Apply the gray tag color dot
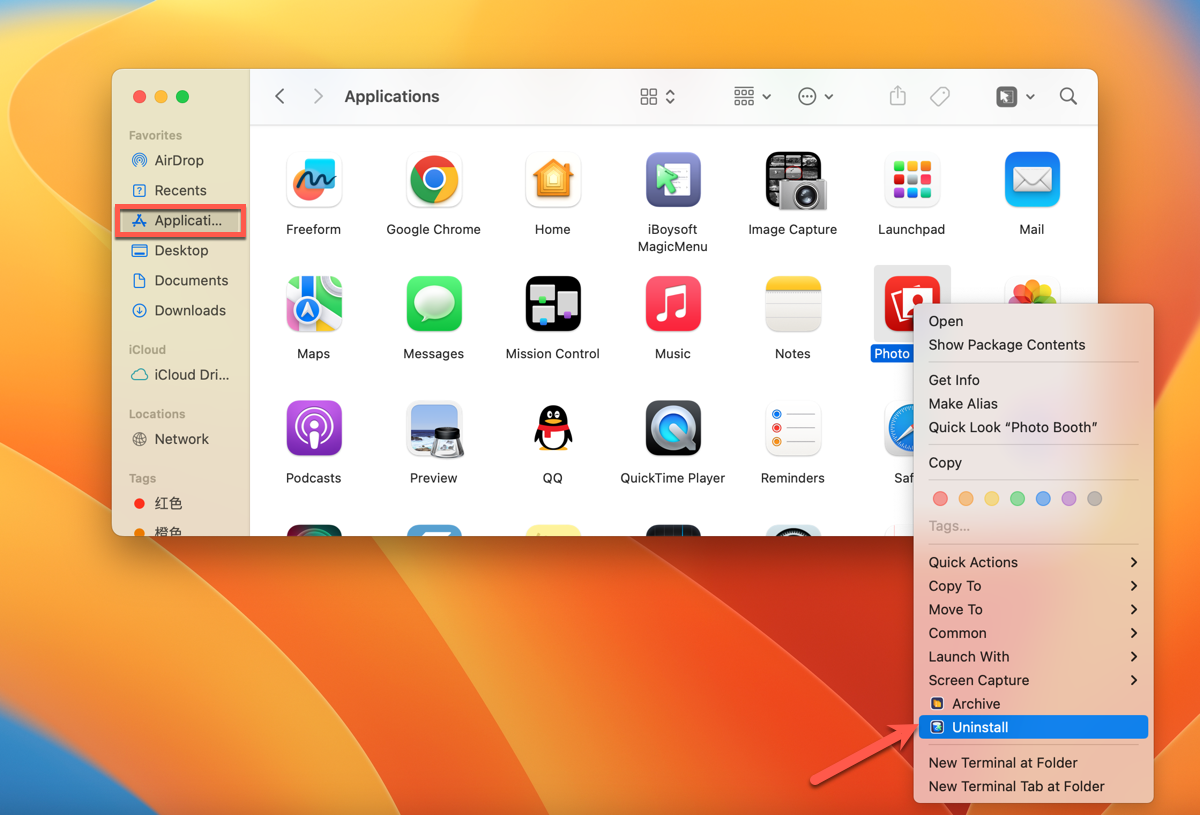This screenshot has height=815, width=1200. pyautogui.click(x=1095, y=498)
